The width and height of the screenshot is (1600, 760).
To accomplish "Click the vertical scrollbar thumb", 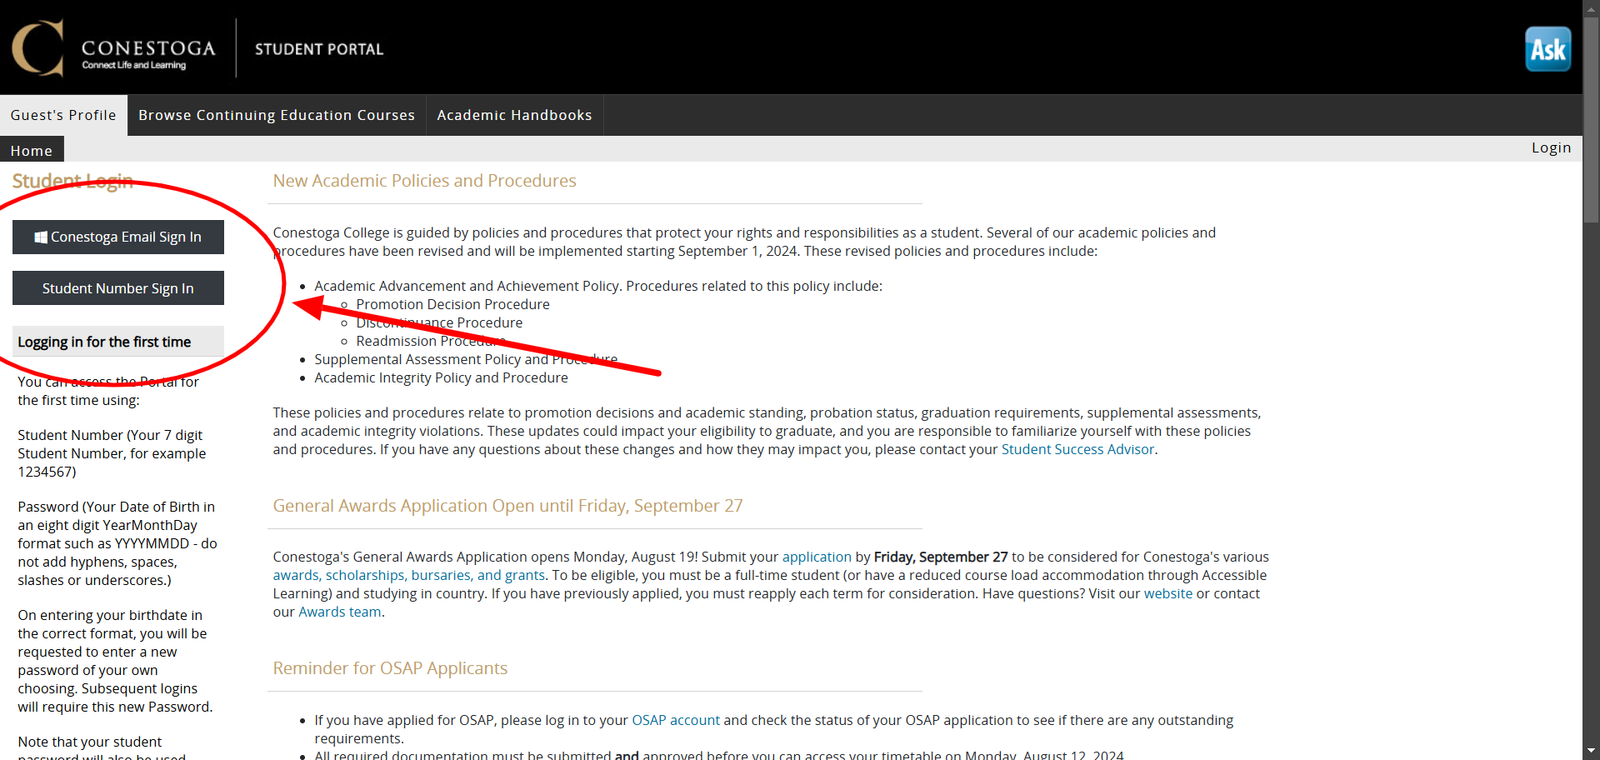I will pyautogui.click(x=1591, y=120).
